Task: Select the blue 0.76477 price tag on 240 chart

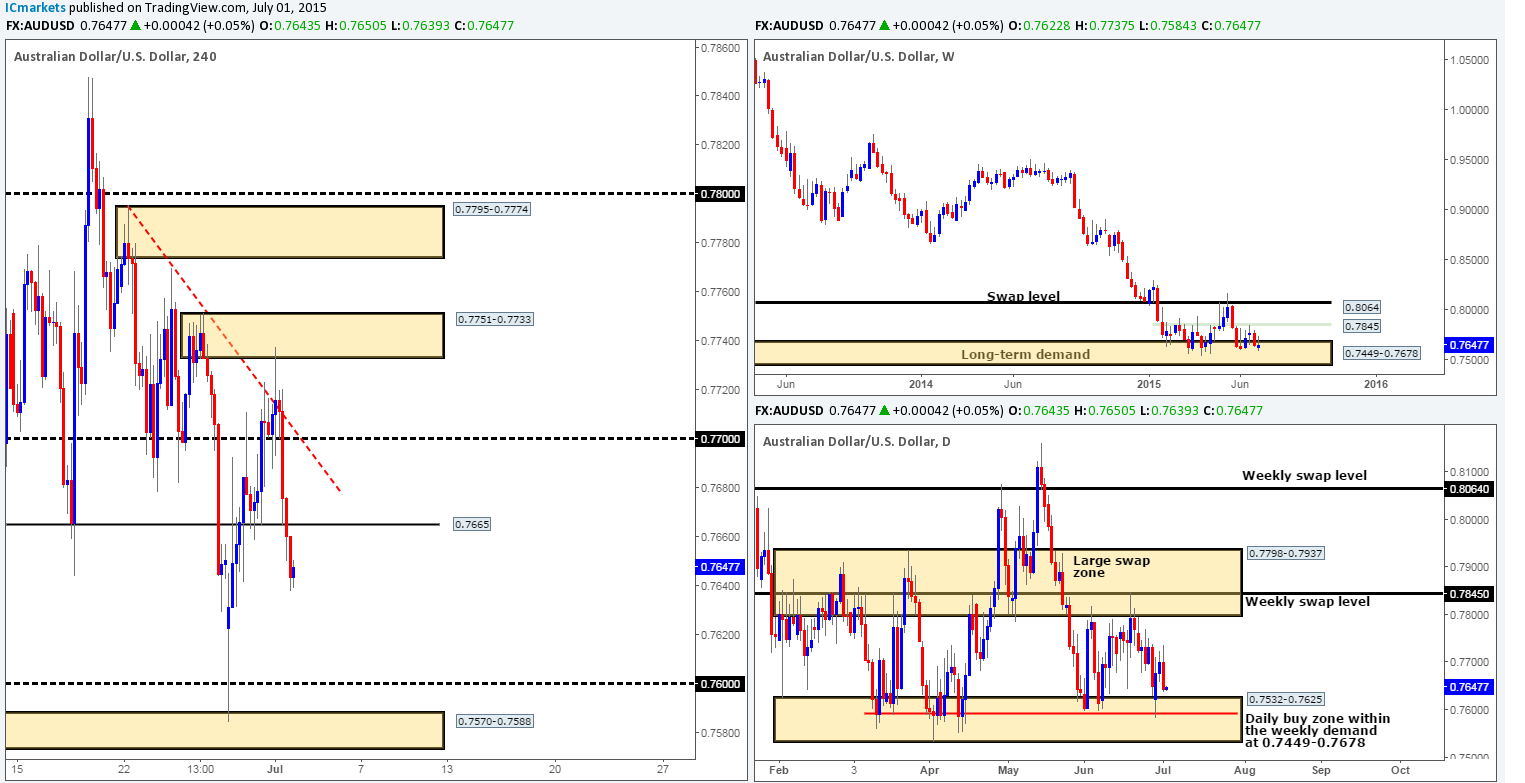Action: 718,566
